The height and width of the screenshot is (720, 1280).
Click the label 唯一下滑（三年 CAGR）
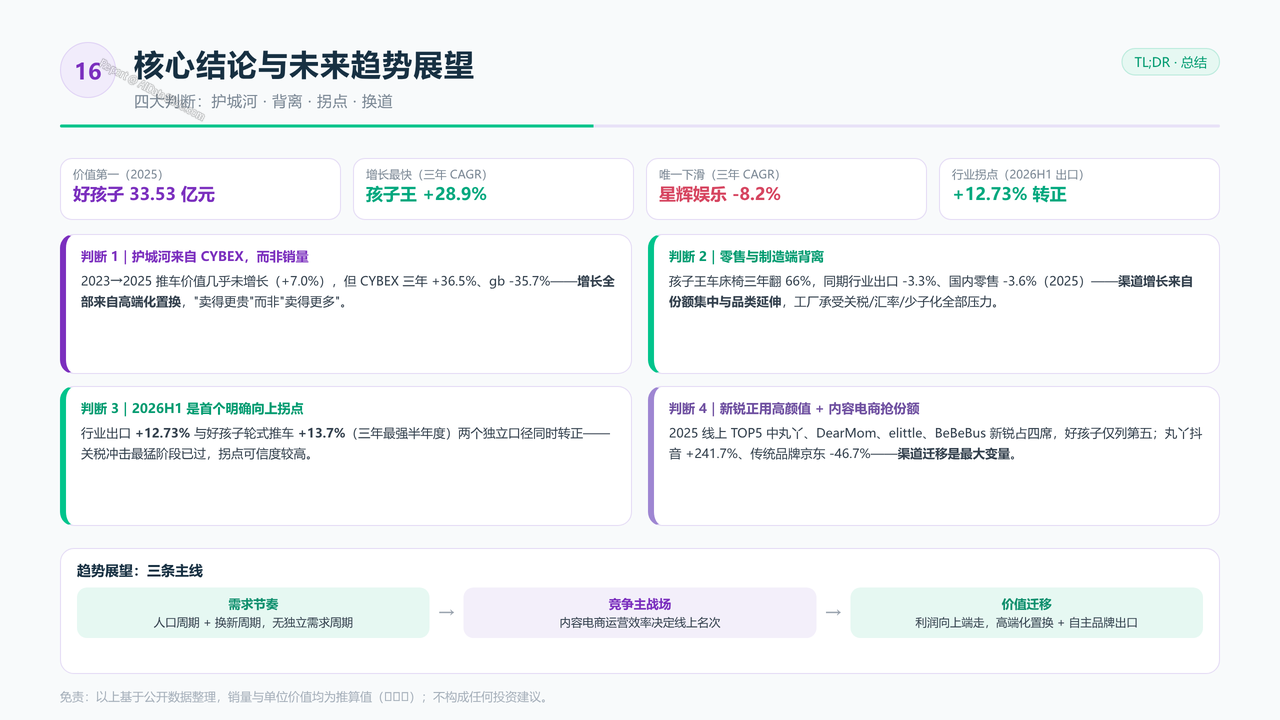(719, 174)
